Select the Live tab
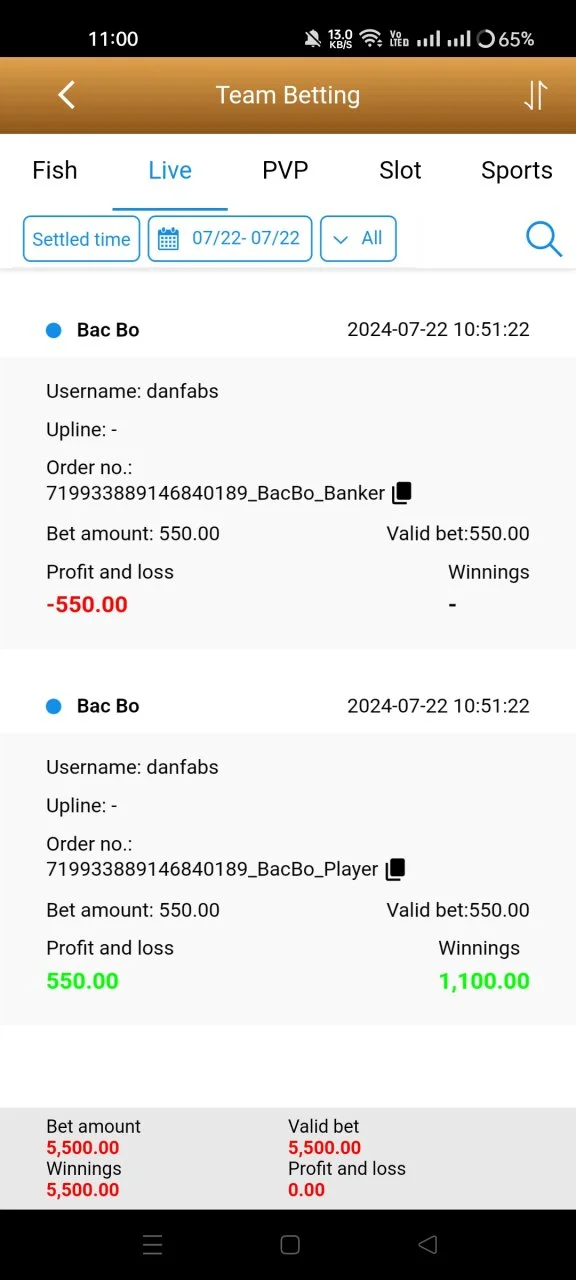Viewport: 576px width, 1280px height. click(x=170, y=170)
